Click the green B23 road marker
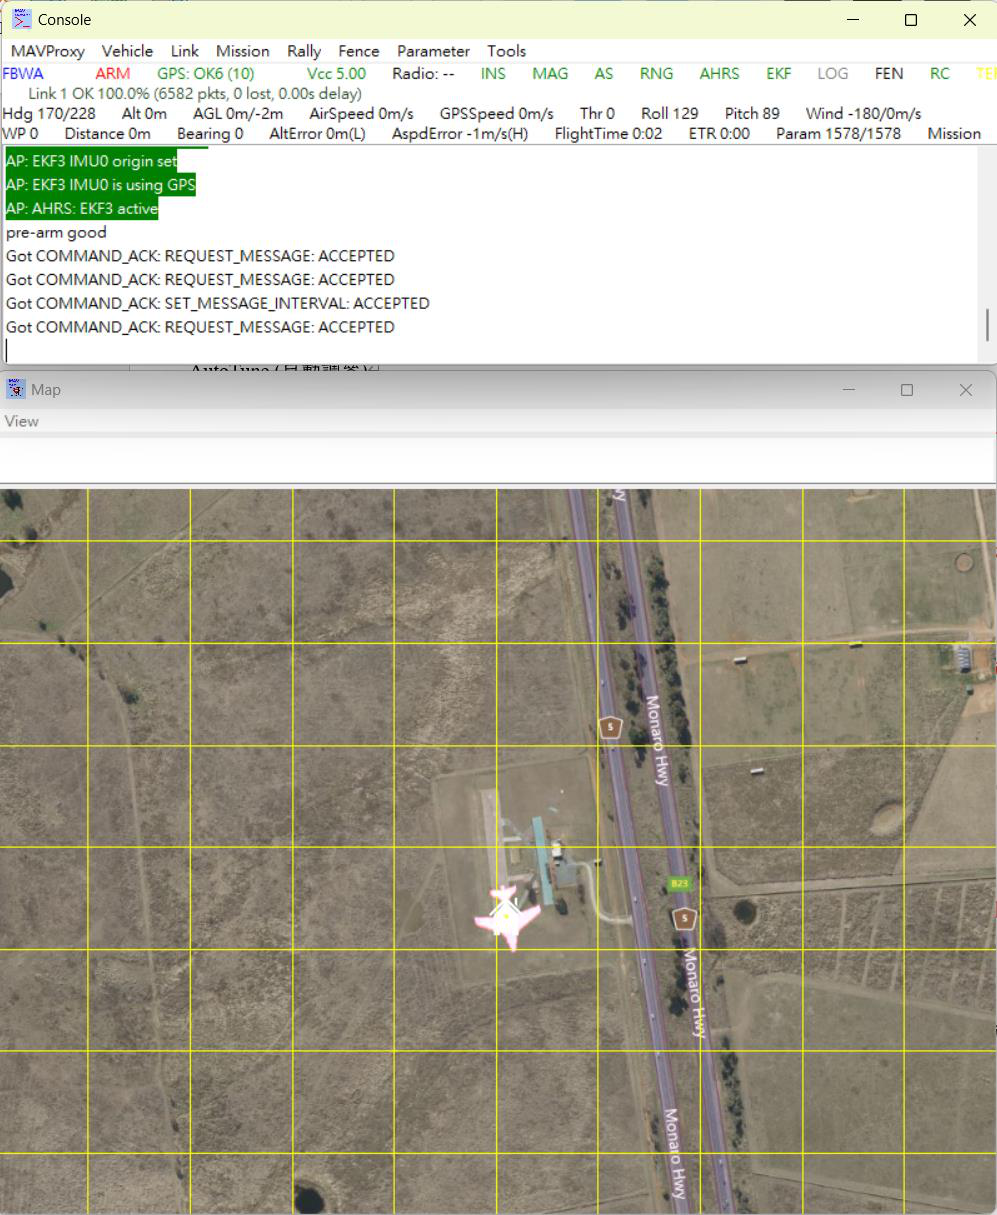The width and height of the screenshot is (997, 1215). click(679, 883)
